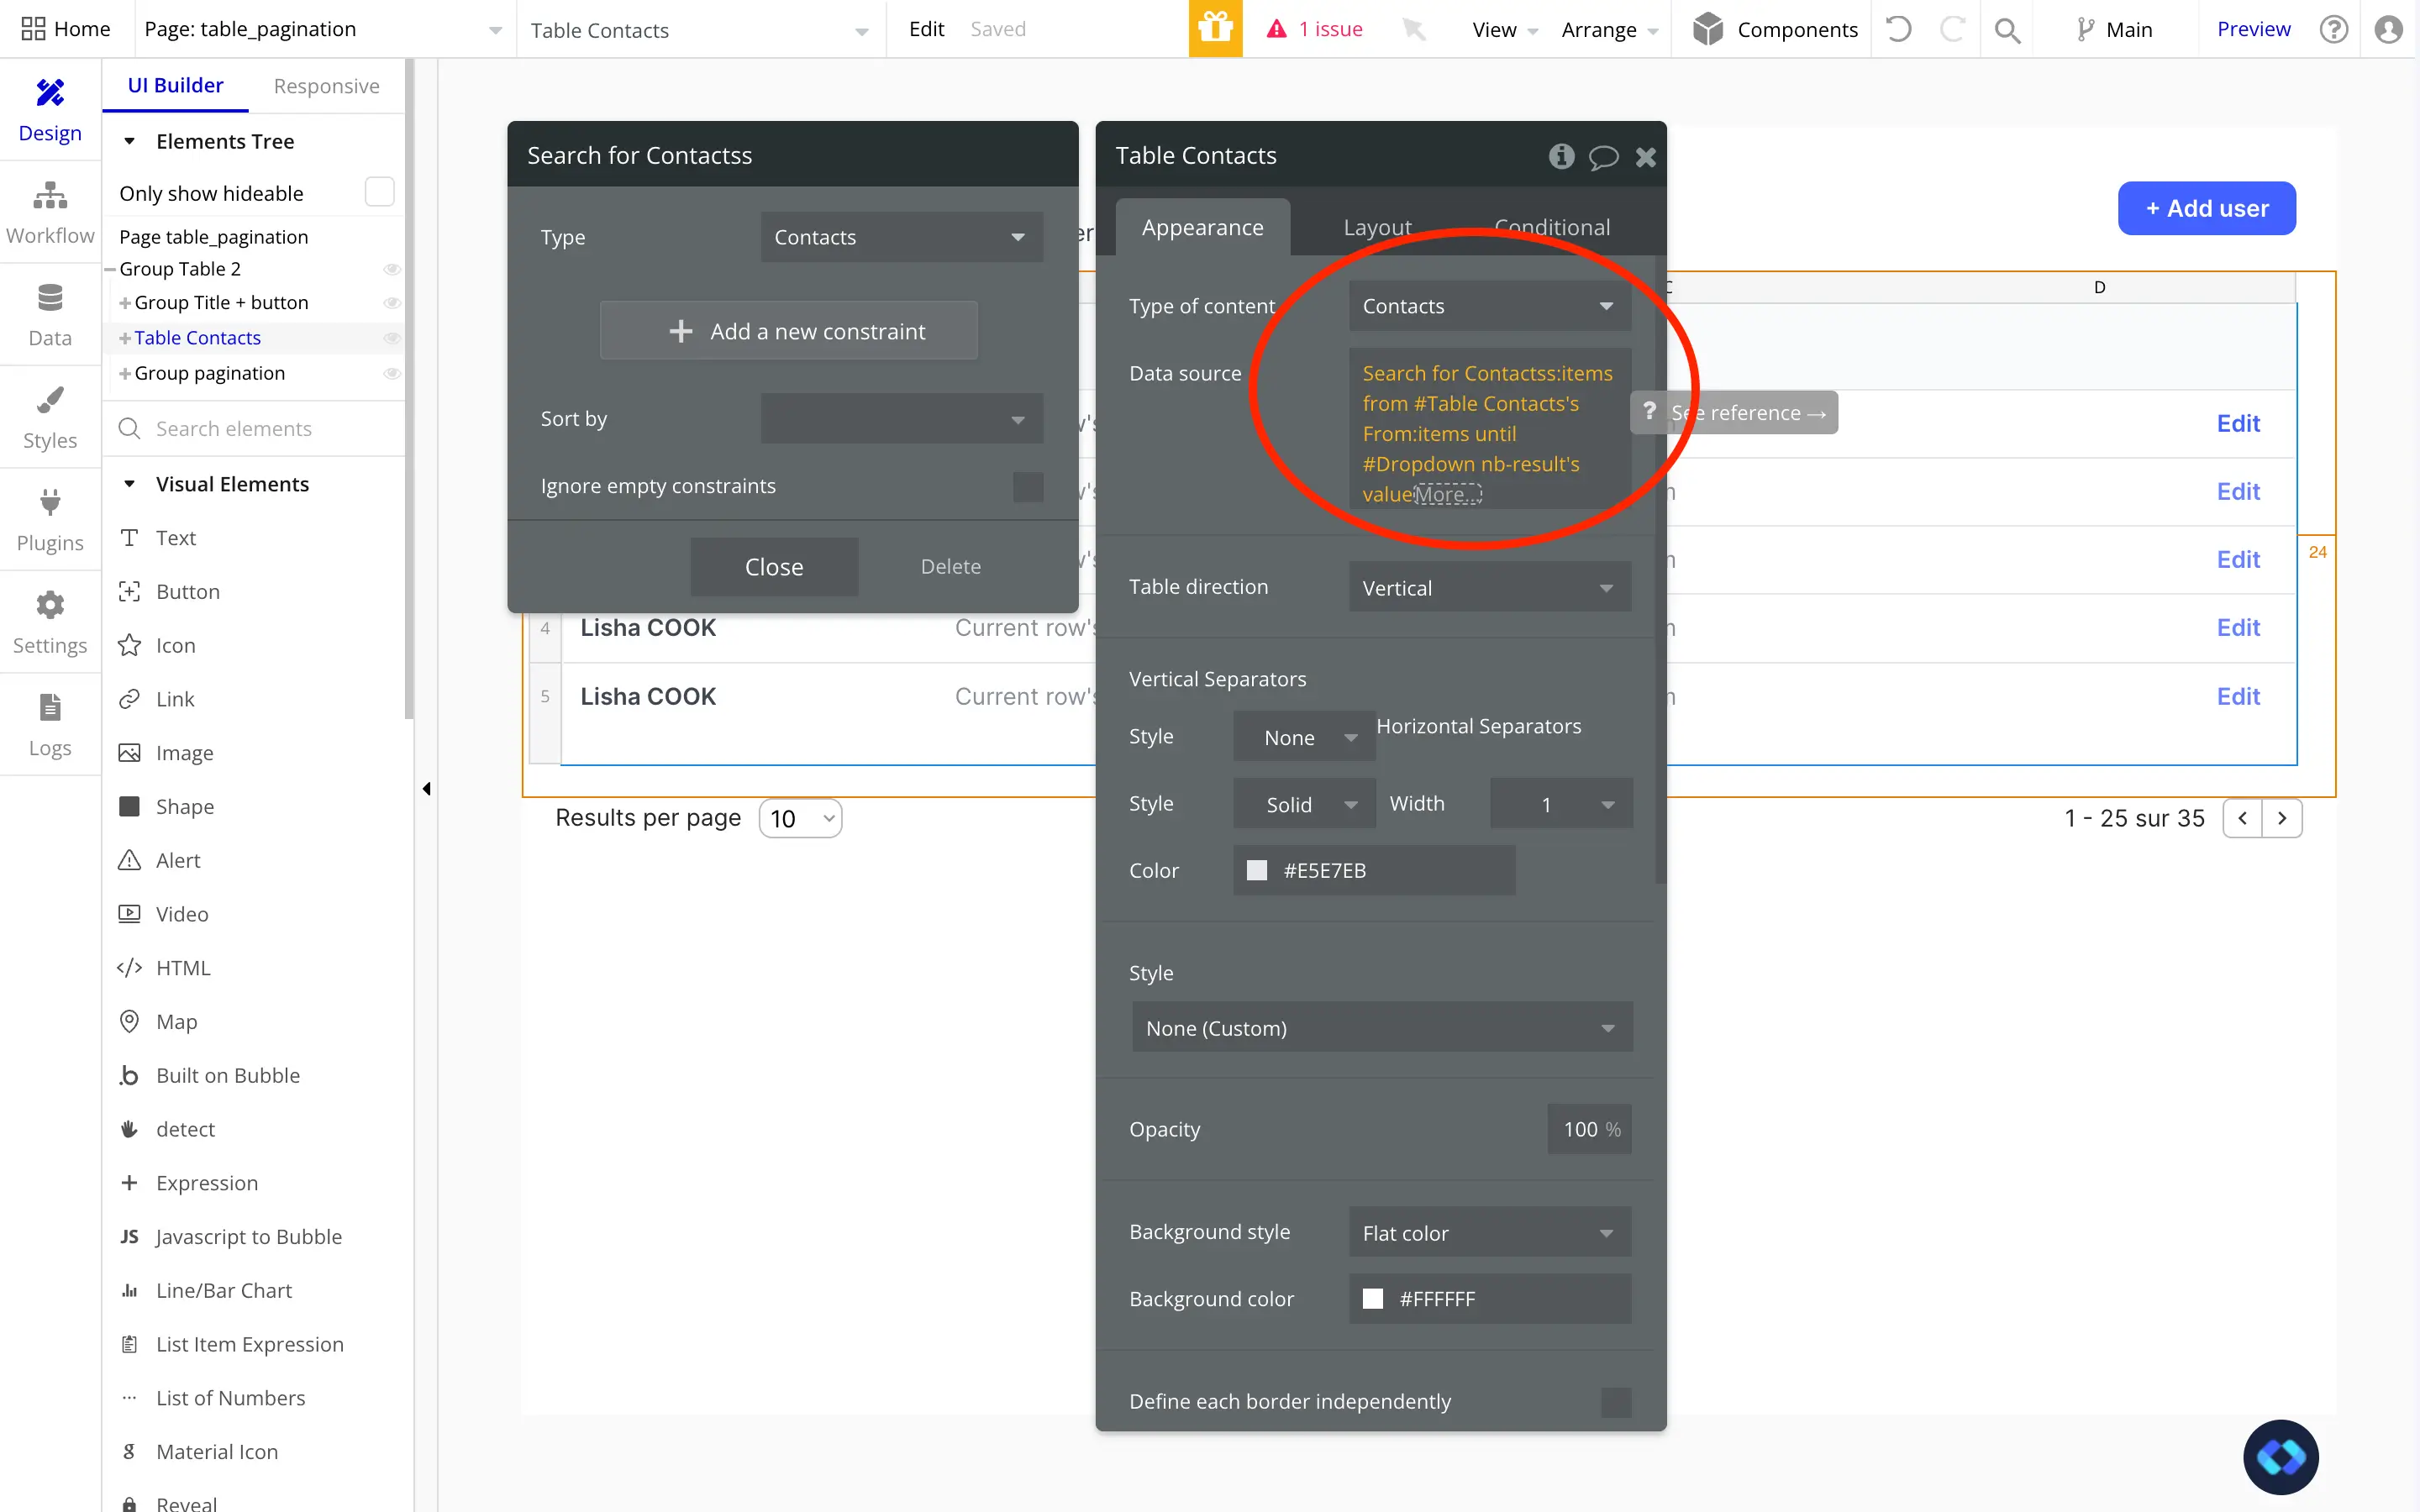Click the Add a new constraint button
Viewport: 2420px width, 1512px height.
[x=788, y=331]
